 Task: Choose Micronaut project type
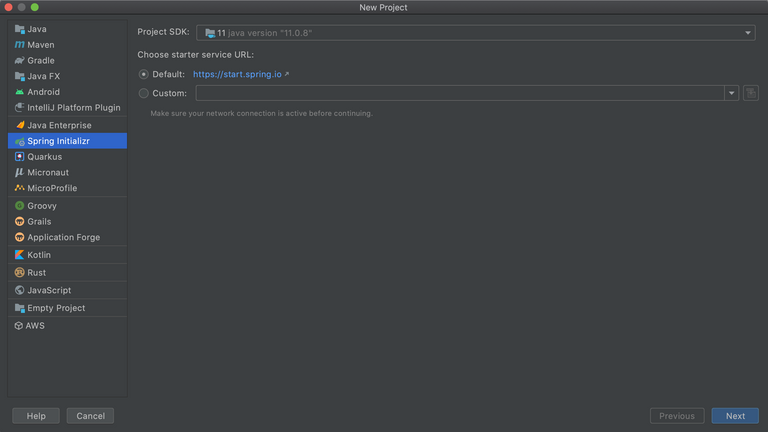point(68,172)
